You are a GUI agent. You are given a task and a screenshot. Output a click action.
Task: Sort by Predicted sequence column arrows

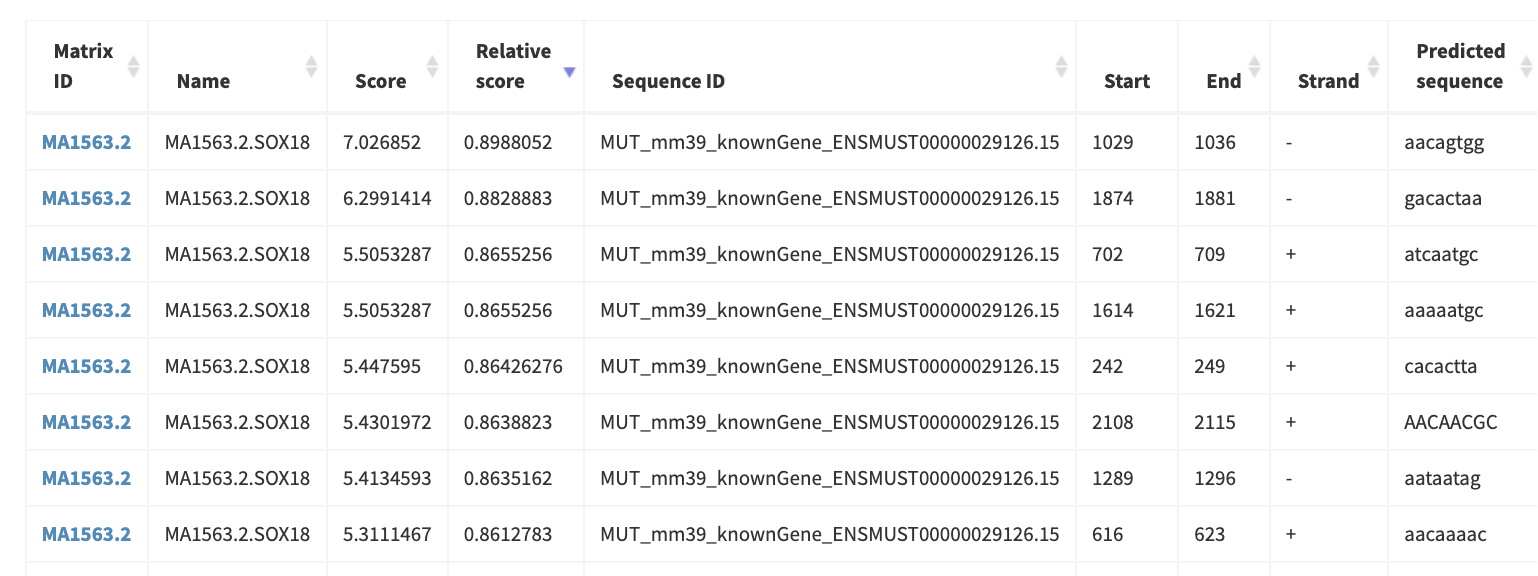point(1526,66)
